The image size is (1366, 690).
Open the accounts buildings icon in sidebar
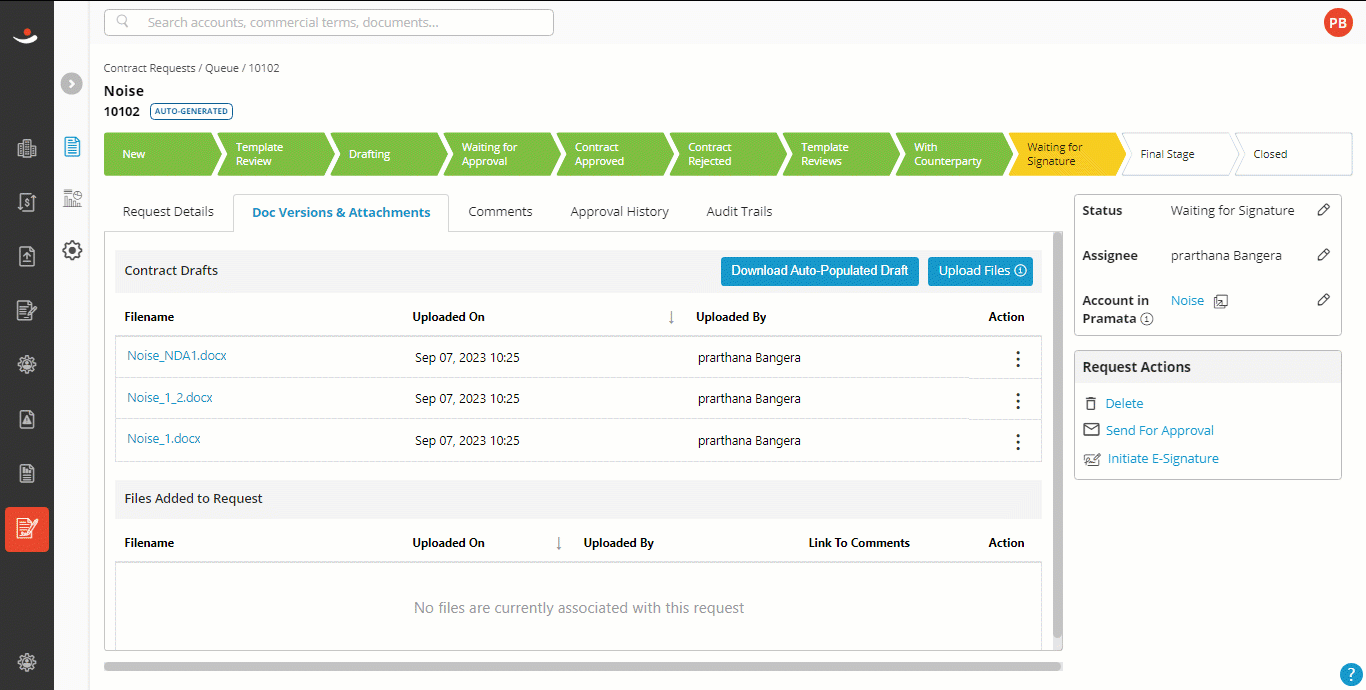pos(27,149)
